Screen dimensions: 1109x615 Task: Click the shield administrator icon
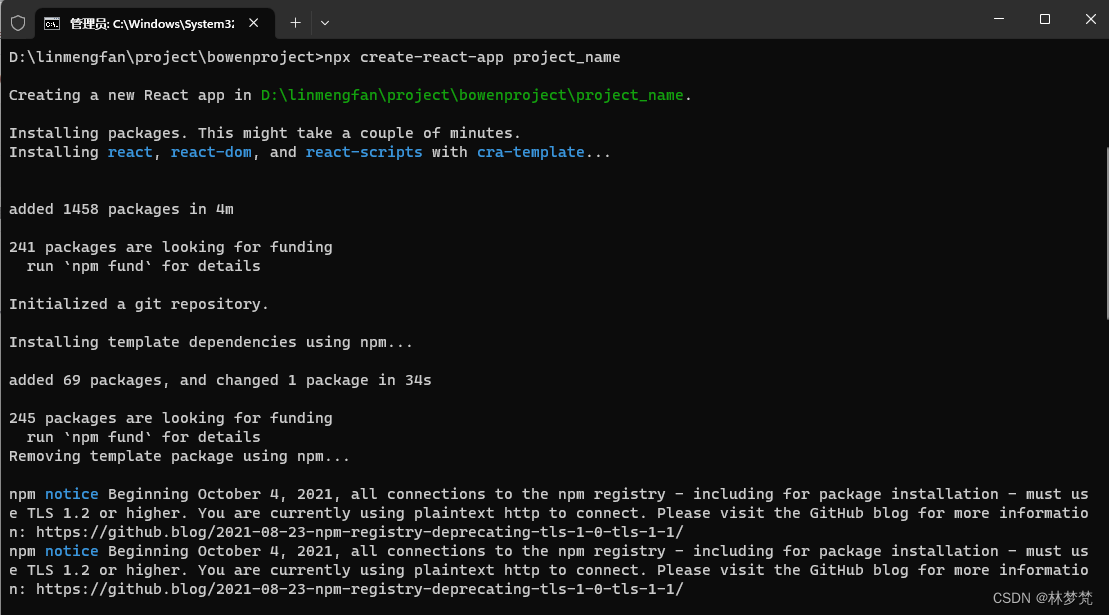point(18,22)
